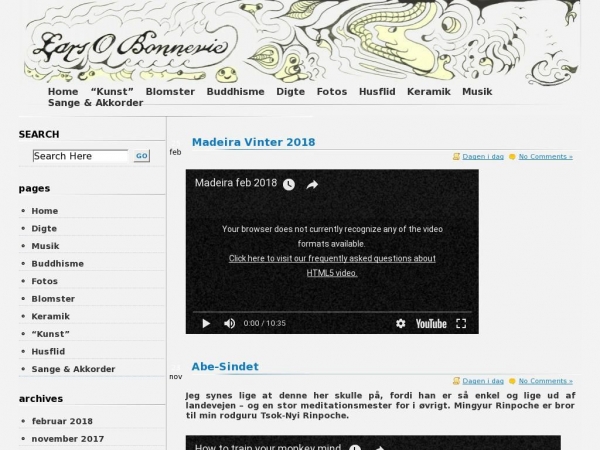This screenshot has width=600, height=450.
Task: Click category scroll icon beside Abe-Sindet's Dagen i dag
Action: 456,381
